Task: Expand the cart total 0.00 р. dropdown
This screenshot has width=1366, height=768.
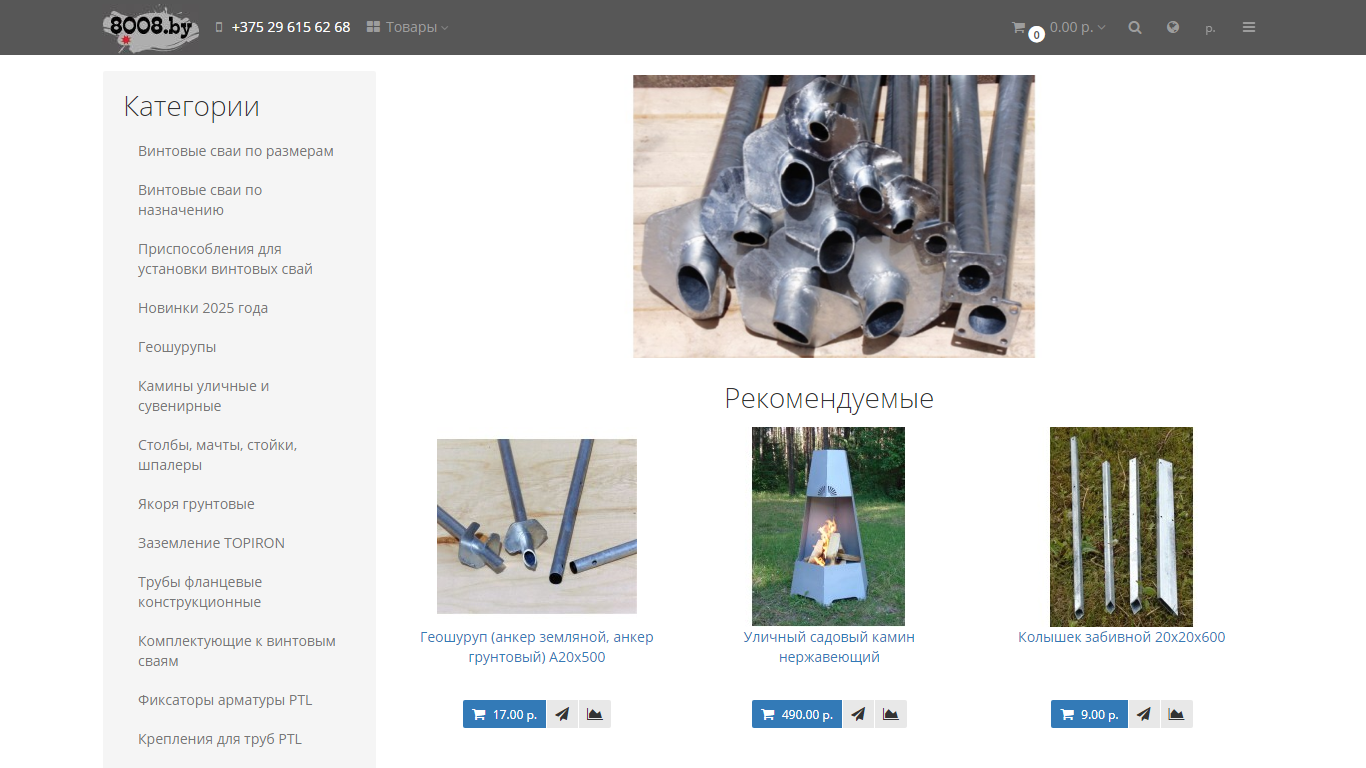Action: pos(1077,27)
